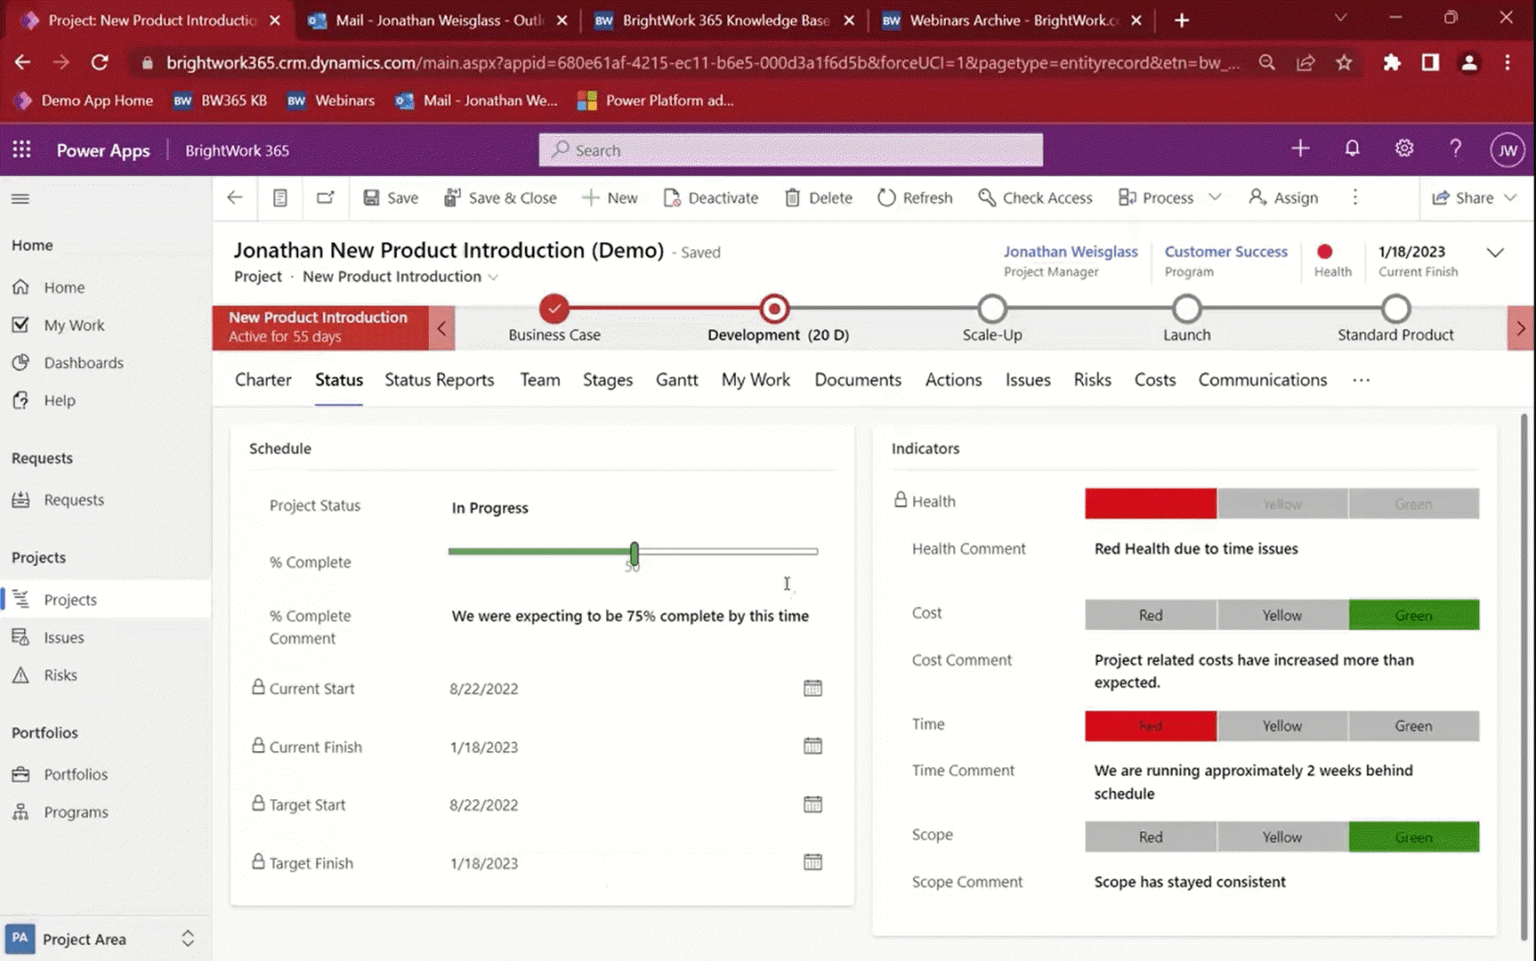Bookmark this page with the star icon

pyautogui.click(x=1344, y=62)
